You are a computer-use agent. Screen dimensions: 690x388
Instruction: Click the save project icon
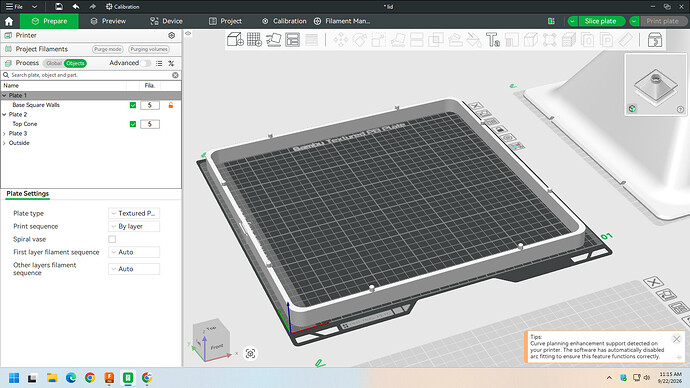point(59,7)
